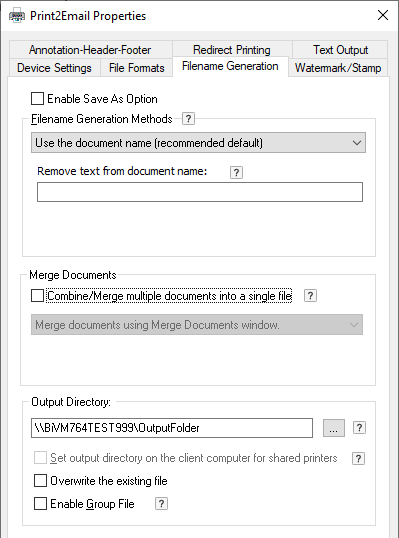The image size is (399, 538).
Task: Open the File Formats tab
Action: pyautogui.click(x=137, y=68)
